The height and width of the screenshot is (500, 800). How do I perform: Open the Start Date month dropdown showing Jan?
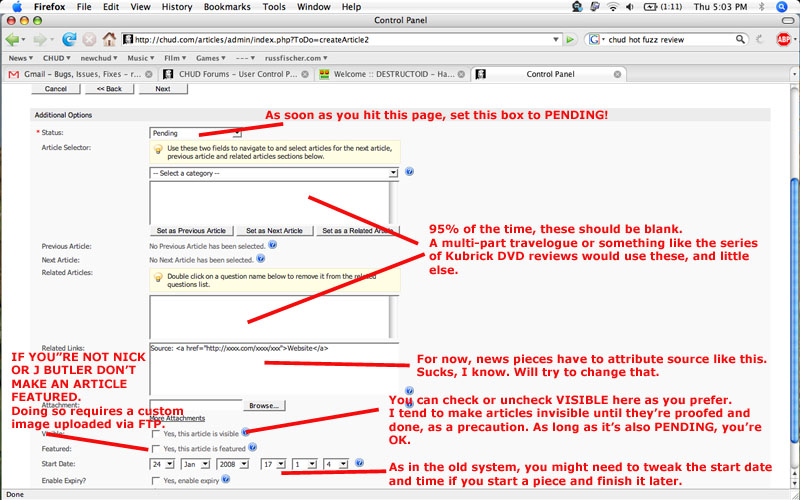point(194,464)
